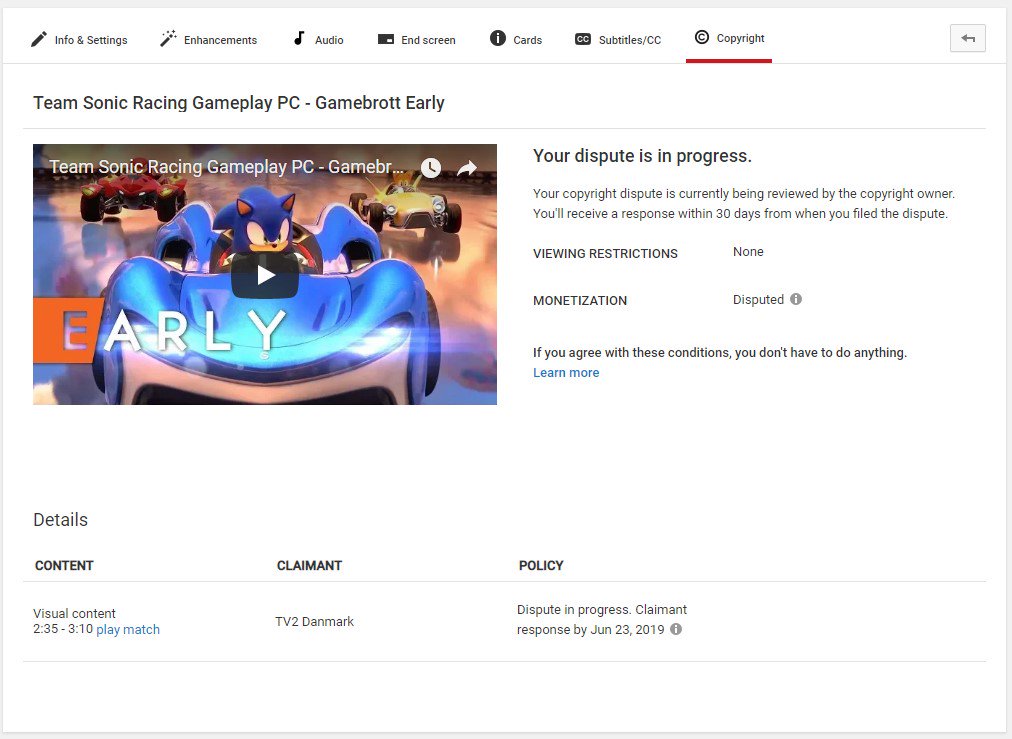Click the 'Your dispute is in progress.' heading
This screenshot has width=1012, height=739.
pyautogui.click(x=642, y=156)
